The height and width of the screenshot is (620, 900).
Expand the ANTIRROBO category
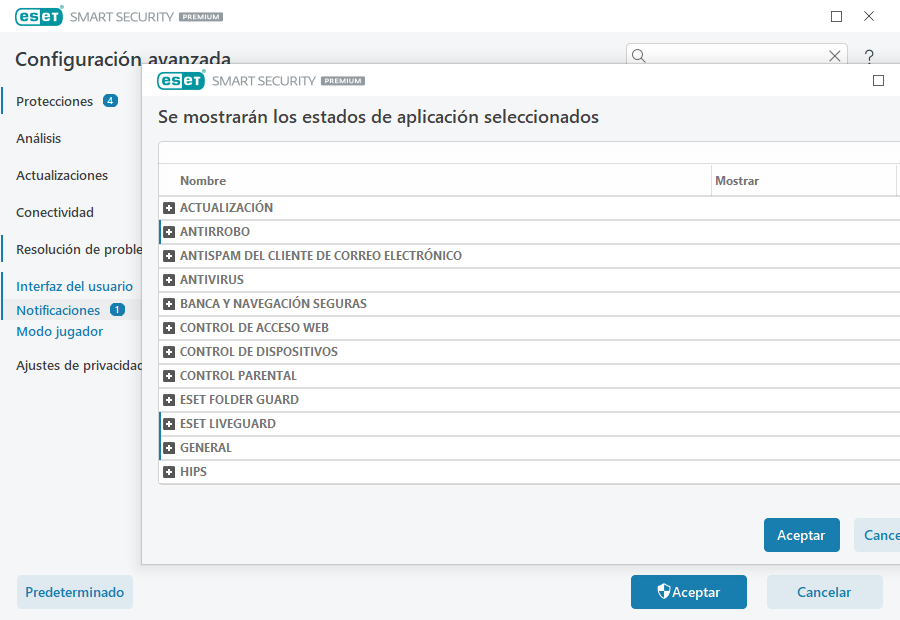click(x=168, y=231)
